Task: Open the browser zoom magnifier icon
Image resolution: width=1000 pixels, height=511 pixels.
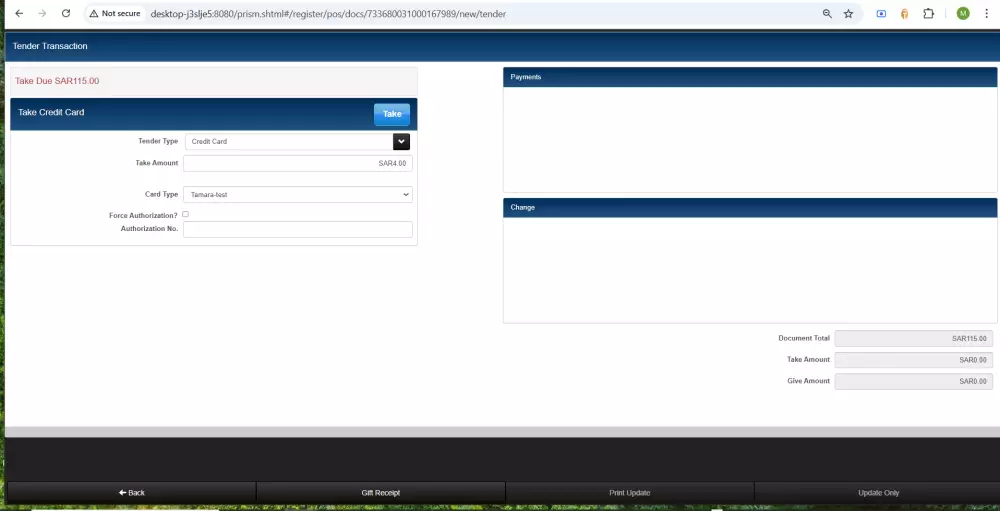Action: (827, 13)
